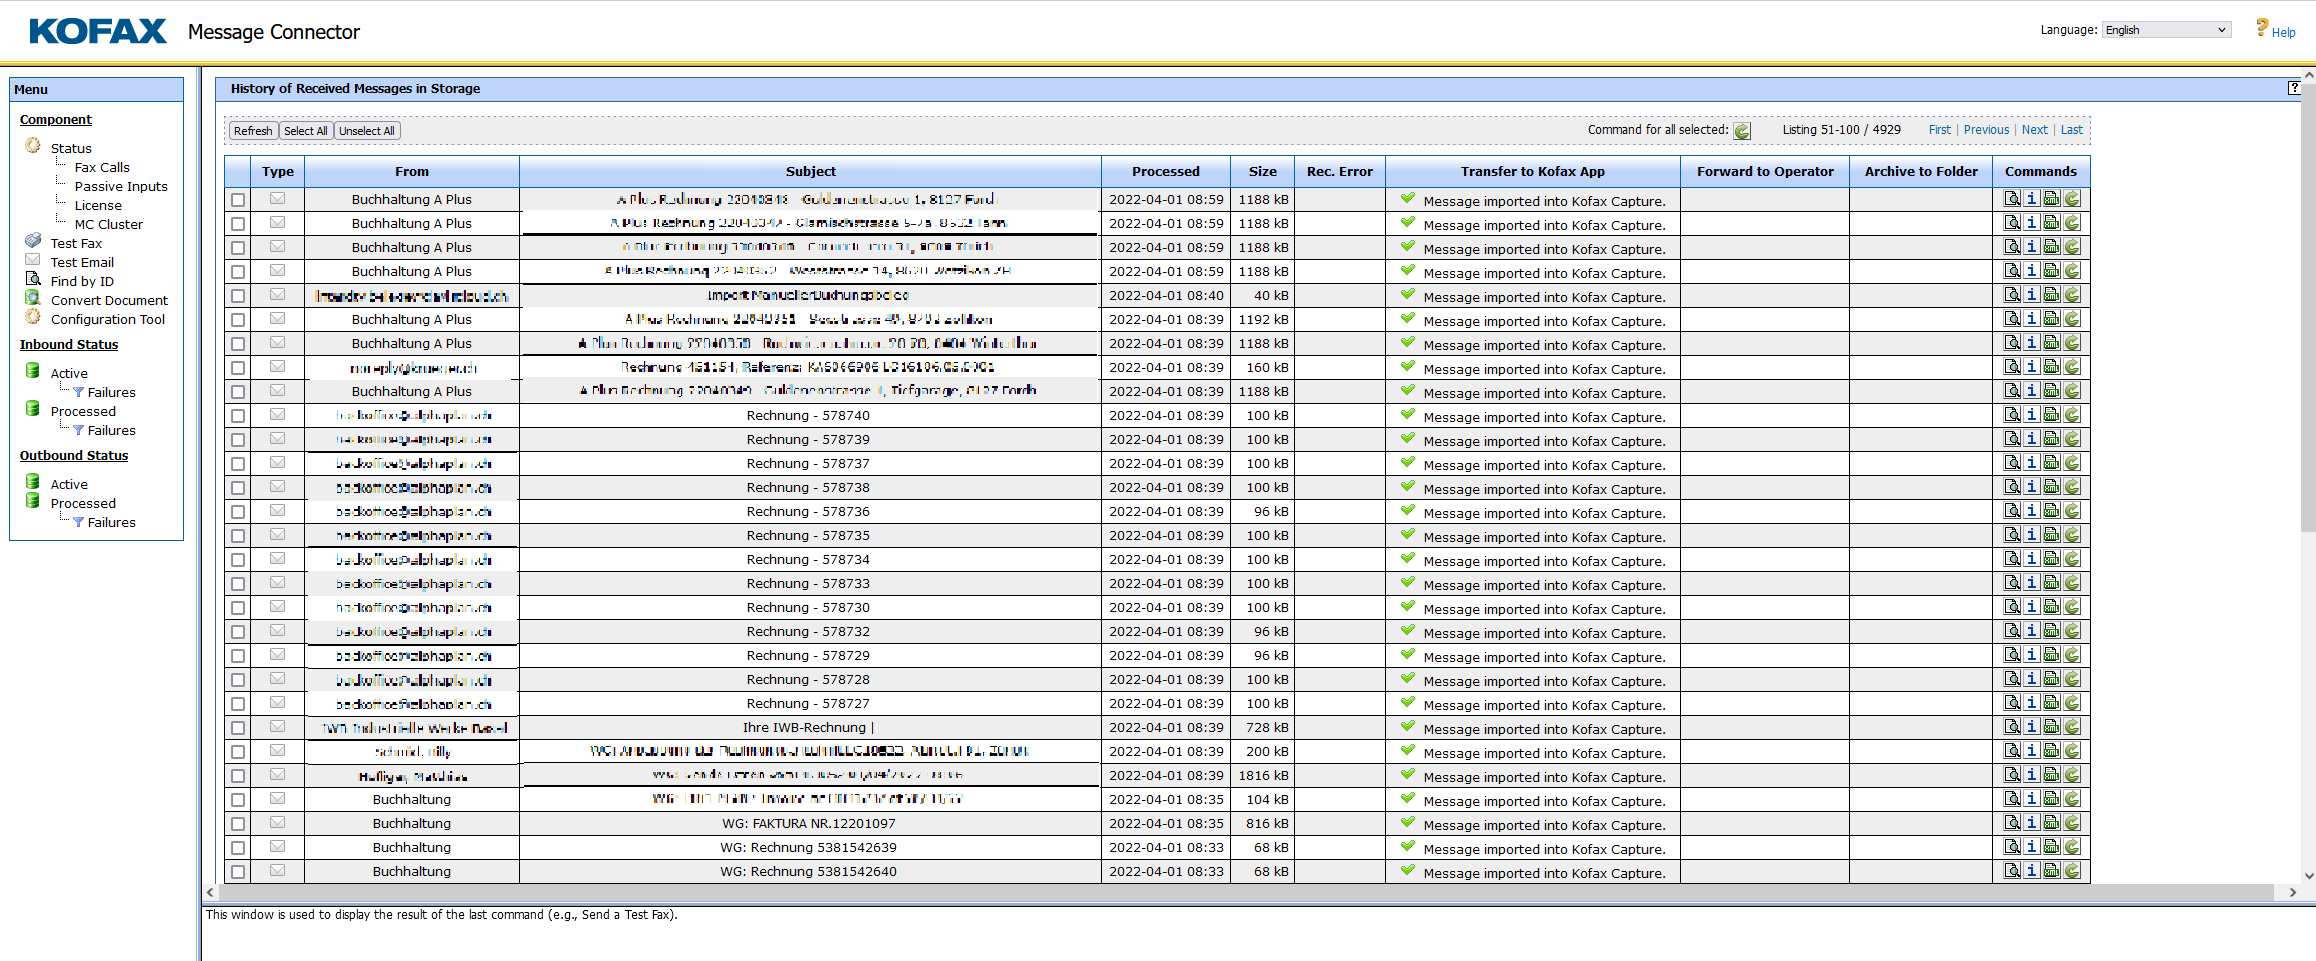Click the XML icon for FAKTURA NR.12201097
The image size is (2316, 961).
point(2051,823)
